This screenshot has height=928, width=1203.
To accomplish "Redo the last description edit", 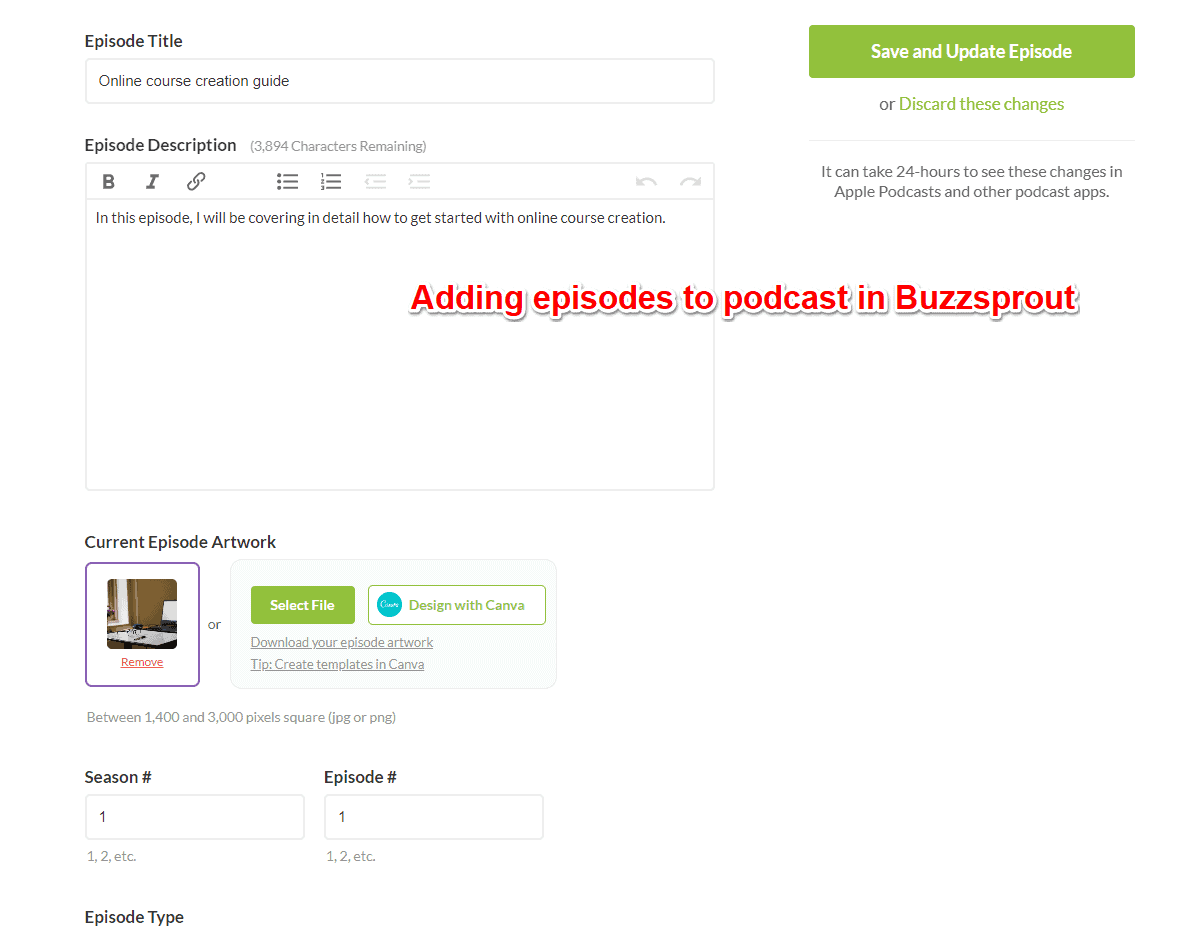I will coord(690,181).
